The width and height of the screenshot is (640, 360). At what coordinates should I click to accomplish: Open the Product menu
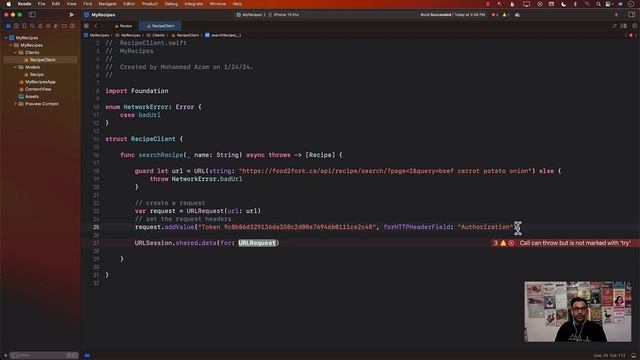coord(150,4)
